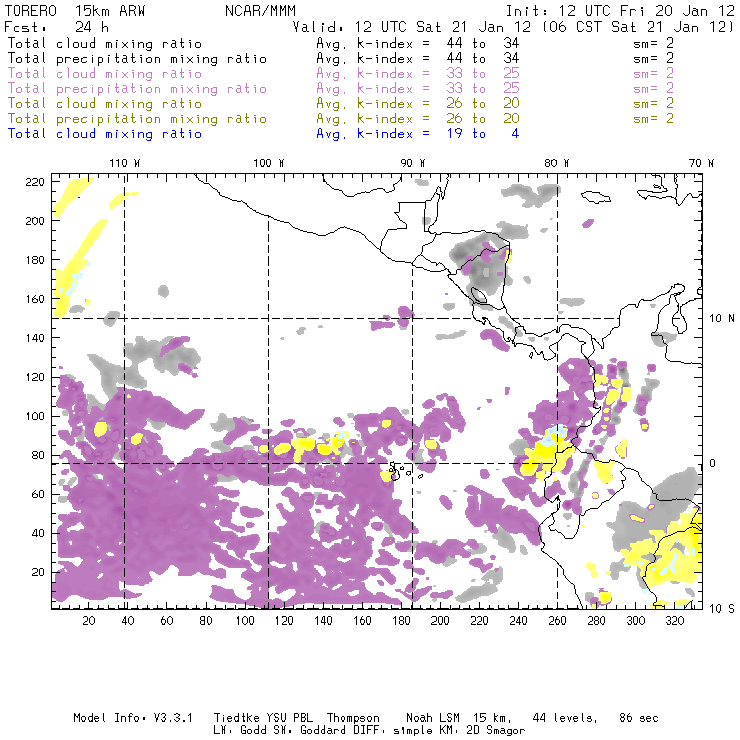Click 'sm= 2' in the black precipitation row
This screenshot has width=740, height=740.
(x=653, y=59)
